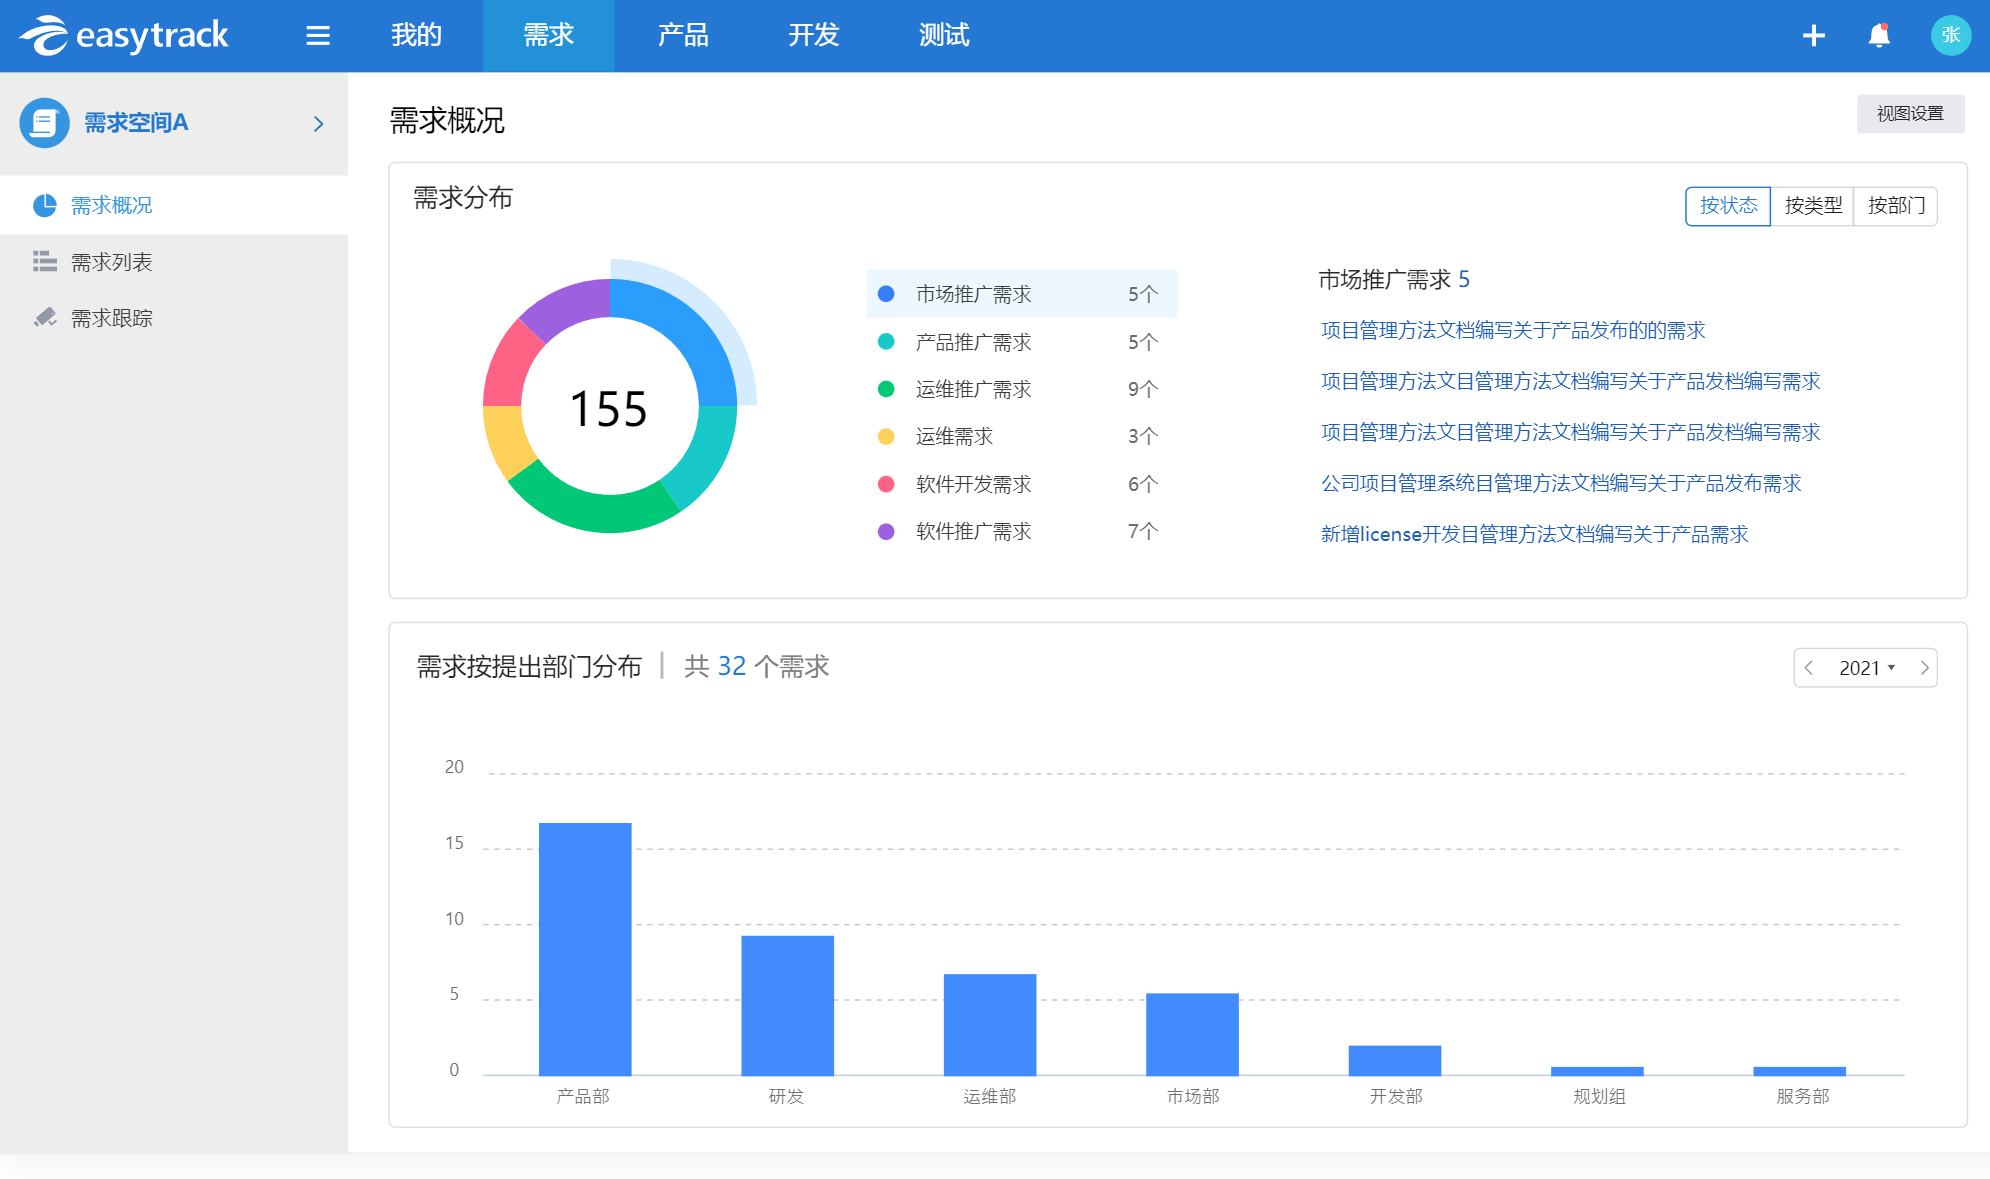Open the notifications bell

pos(1879,36)
